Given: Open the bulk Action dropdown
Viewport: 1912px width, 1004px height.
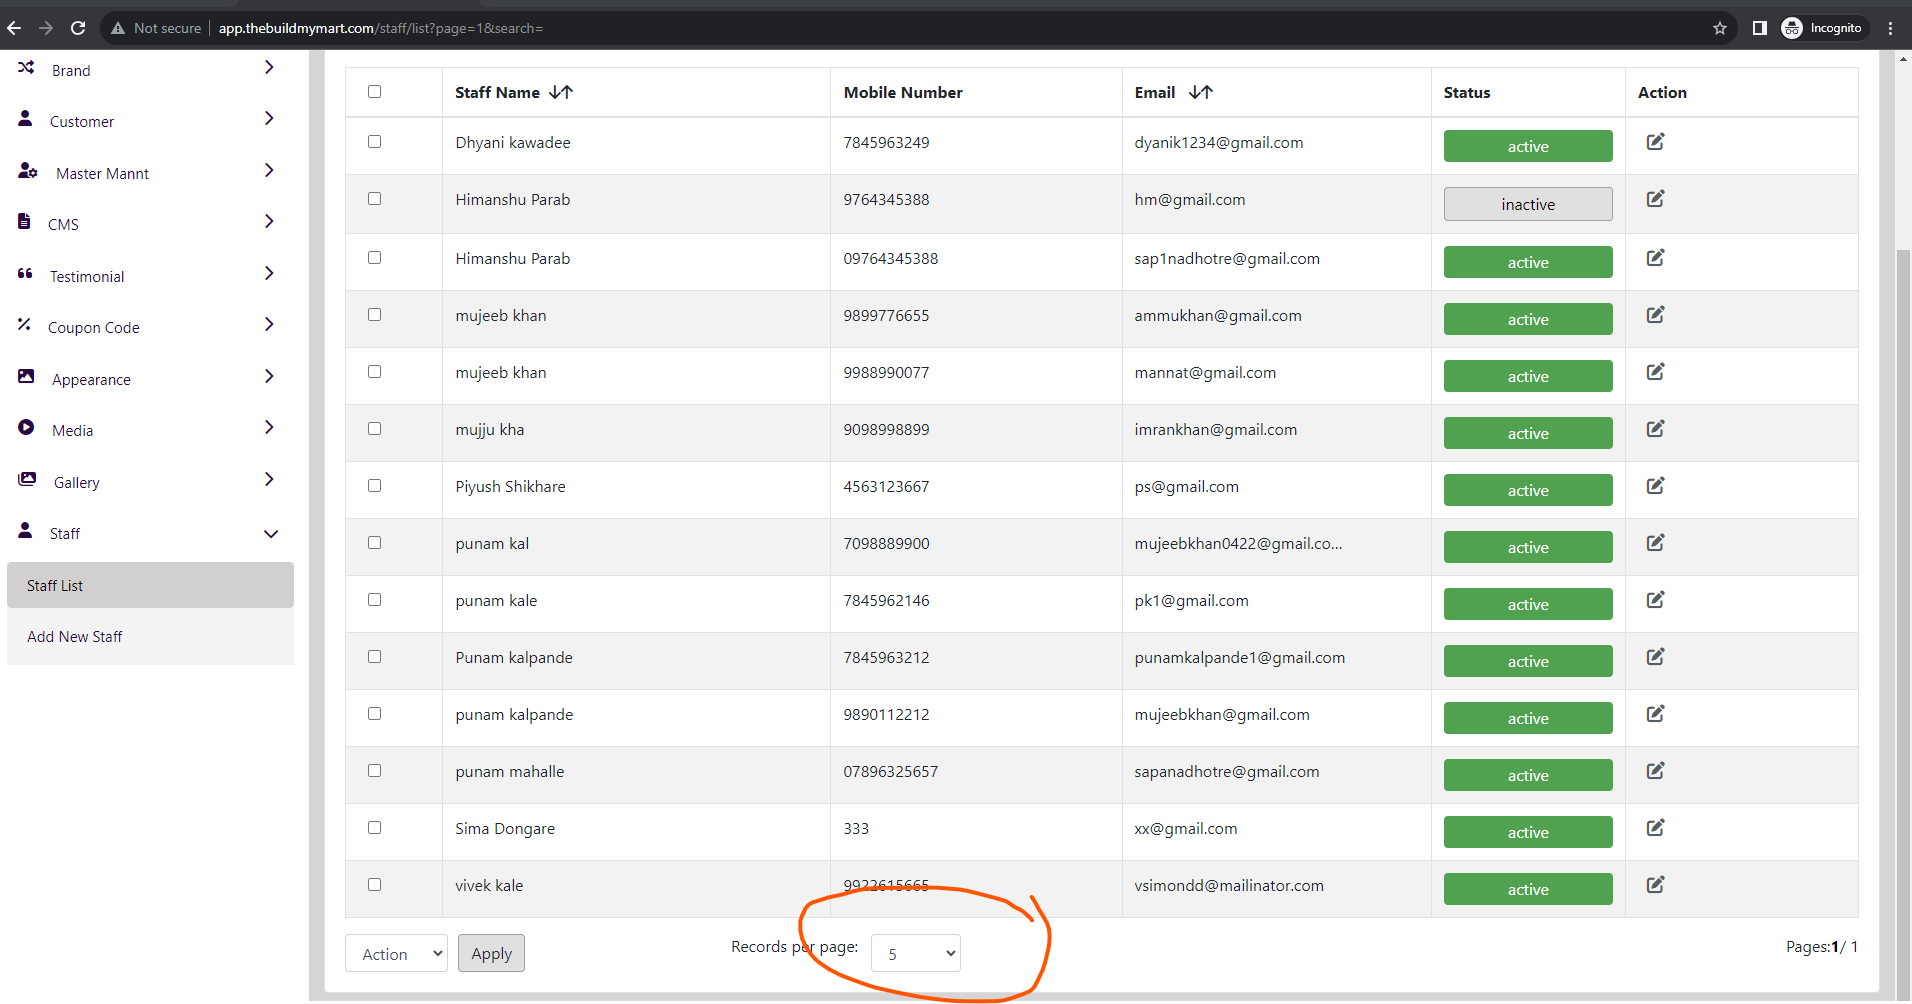Looking at the screenshot, I should pos(396,953).
